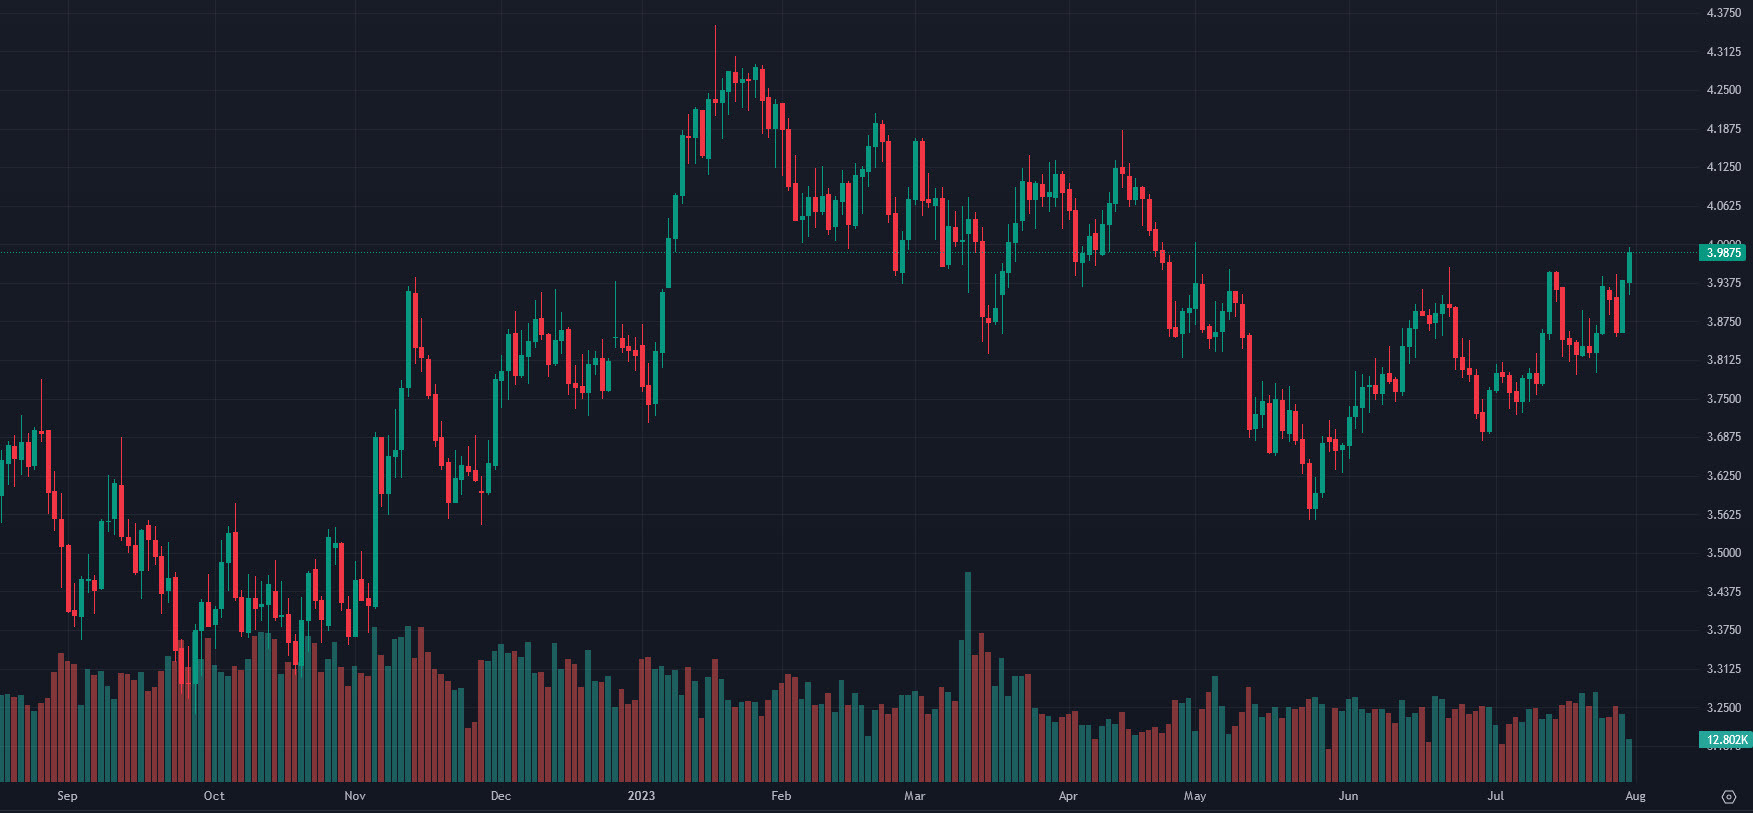Click the 2023 year label on time axis
This screenshot has height=813, width=1753.
[x=641, y=796]
